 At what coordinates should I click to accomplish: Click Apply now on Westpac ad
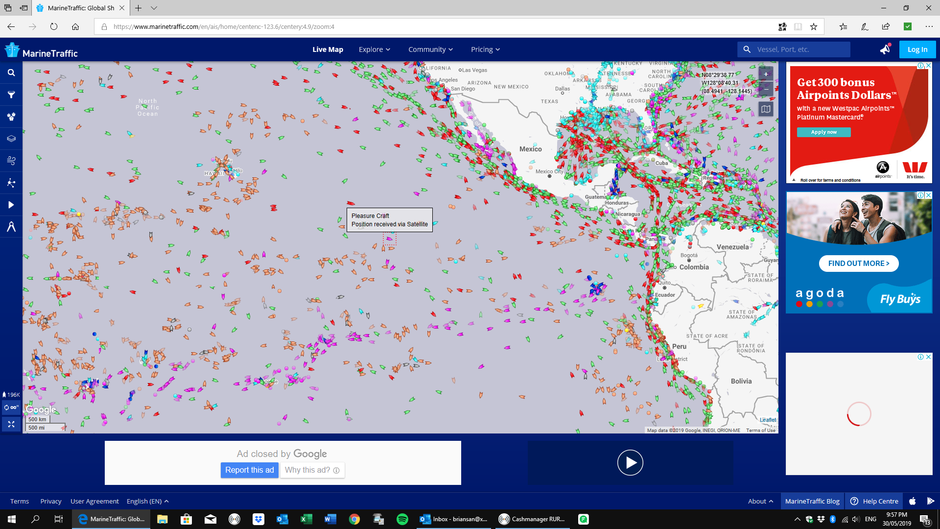[x=824, y=132]
